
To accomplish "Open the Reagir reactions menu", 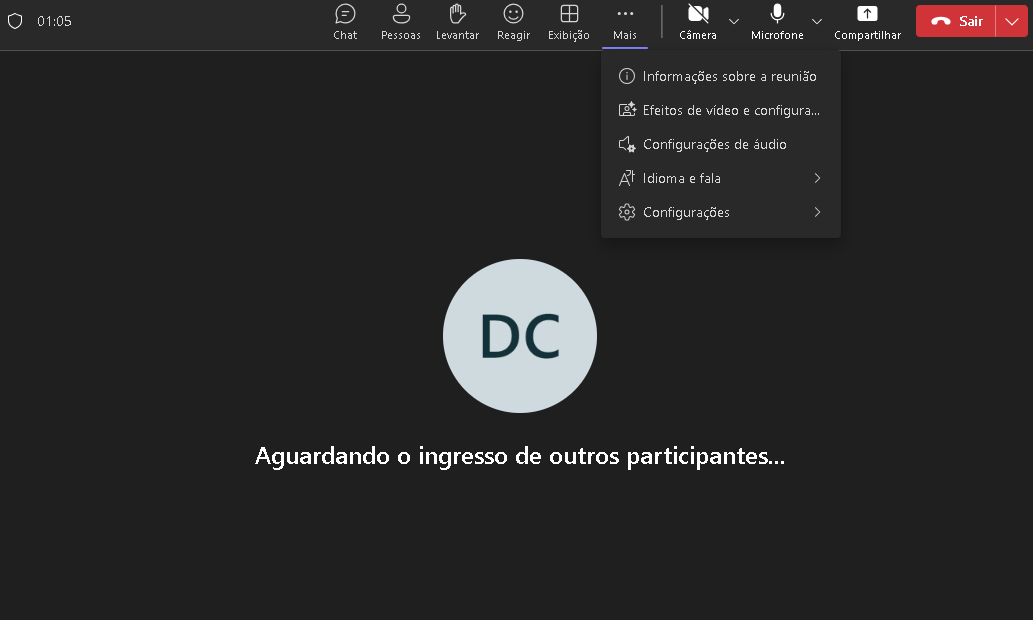I will coord(513,22).
